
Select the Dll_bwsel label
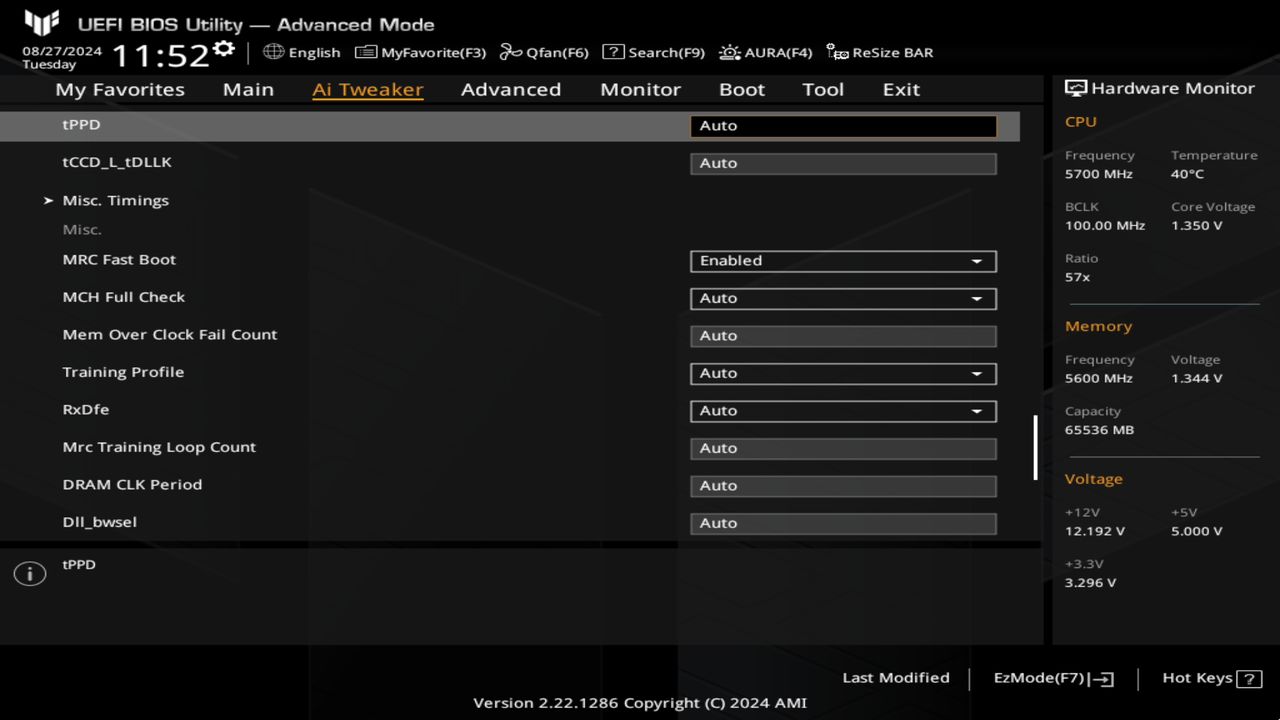99,522
